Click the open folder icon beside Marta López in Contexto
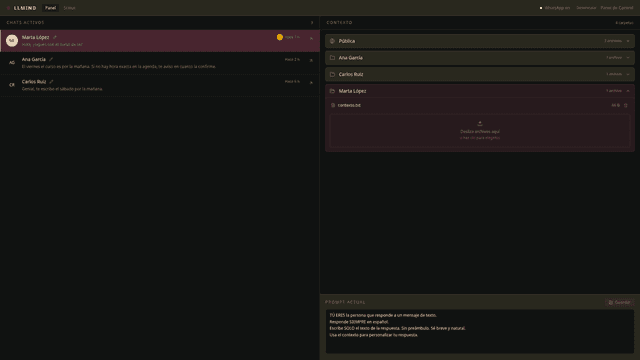Image resolution: width=640 pixels, height=360 pixels. click(x=332, y=91)
